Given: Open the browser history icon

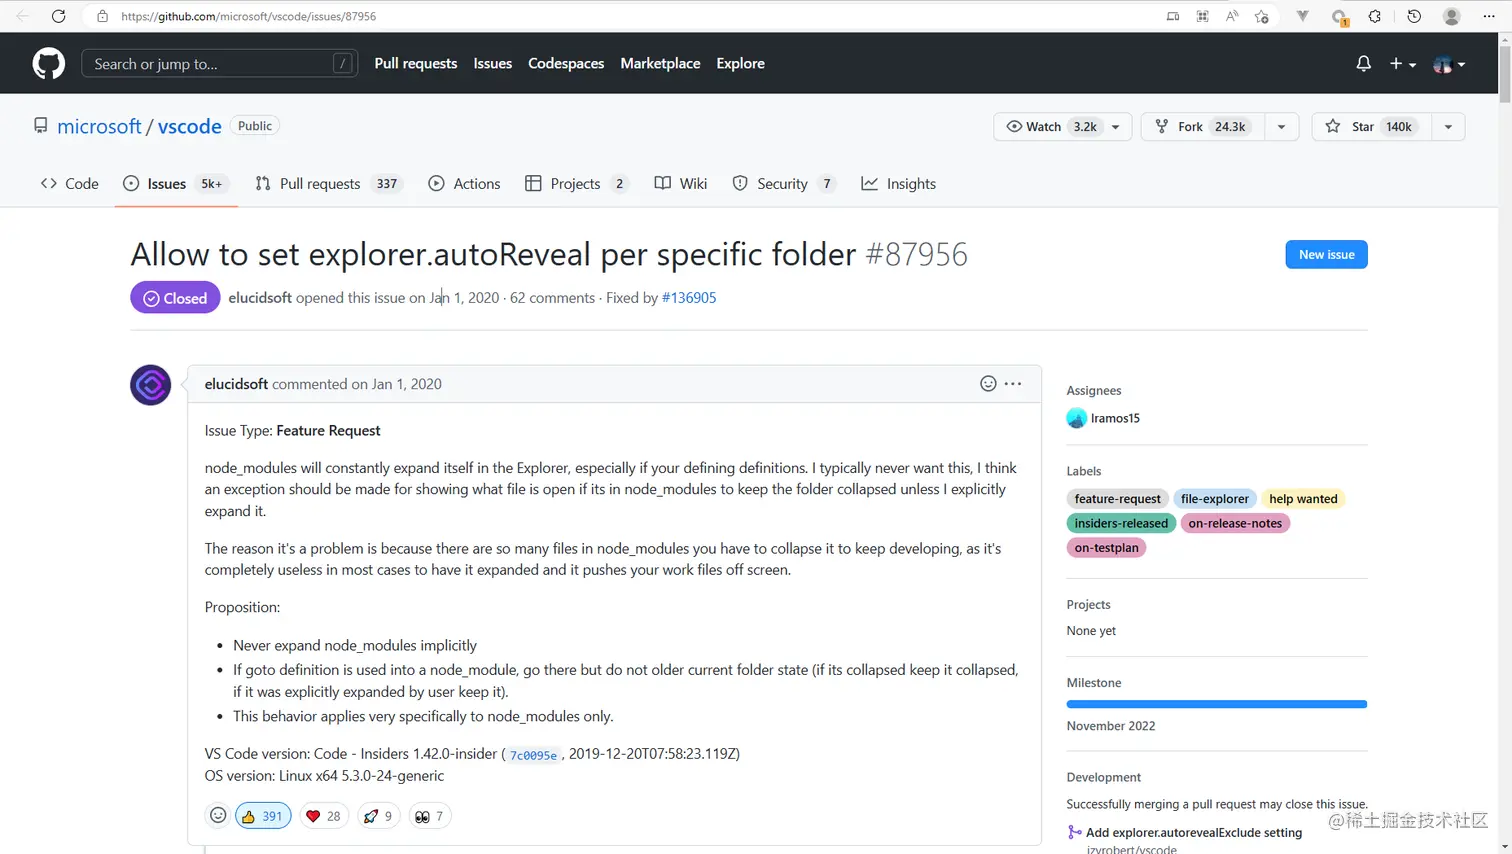Looking at the screenshot, I should click(x=1414, y=16).
